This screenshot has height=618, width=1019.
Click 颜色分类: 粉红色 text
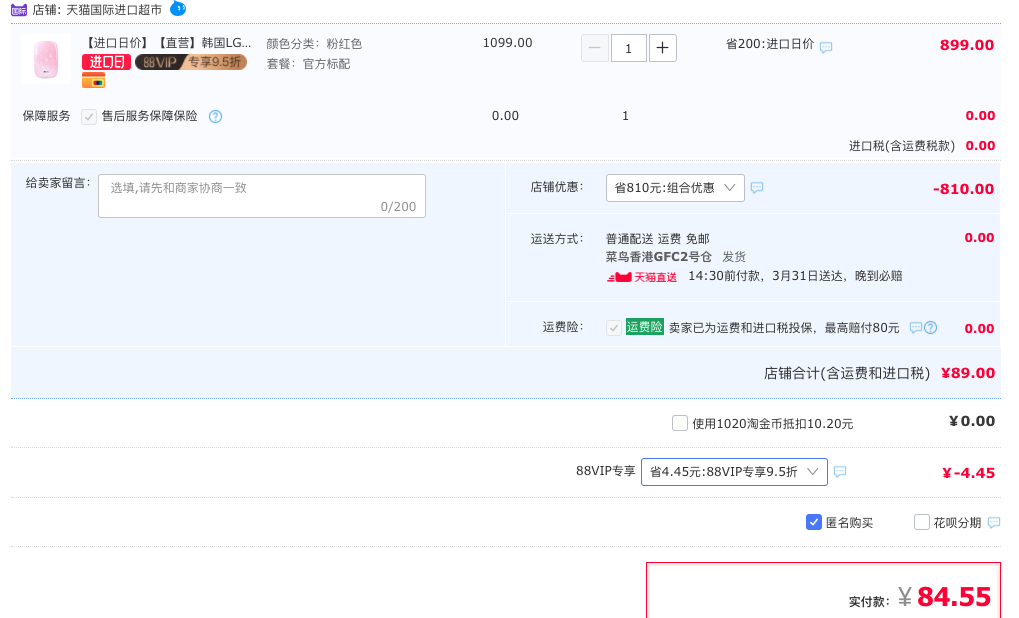(x=314, y=44)
